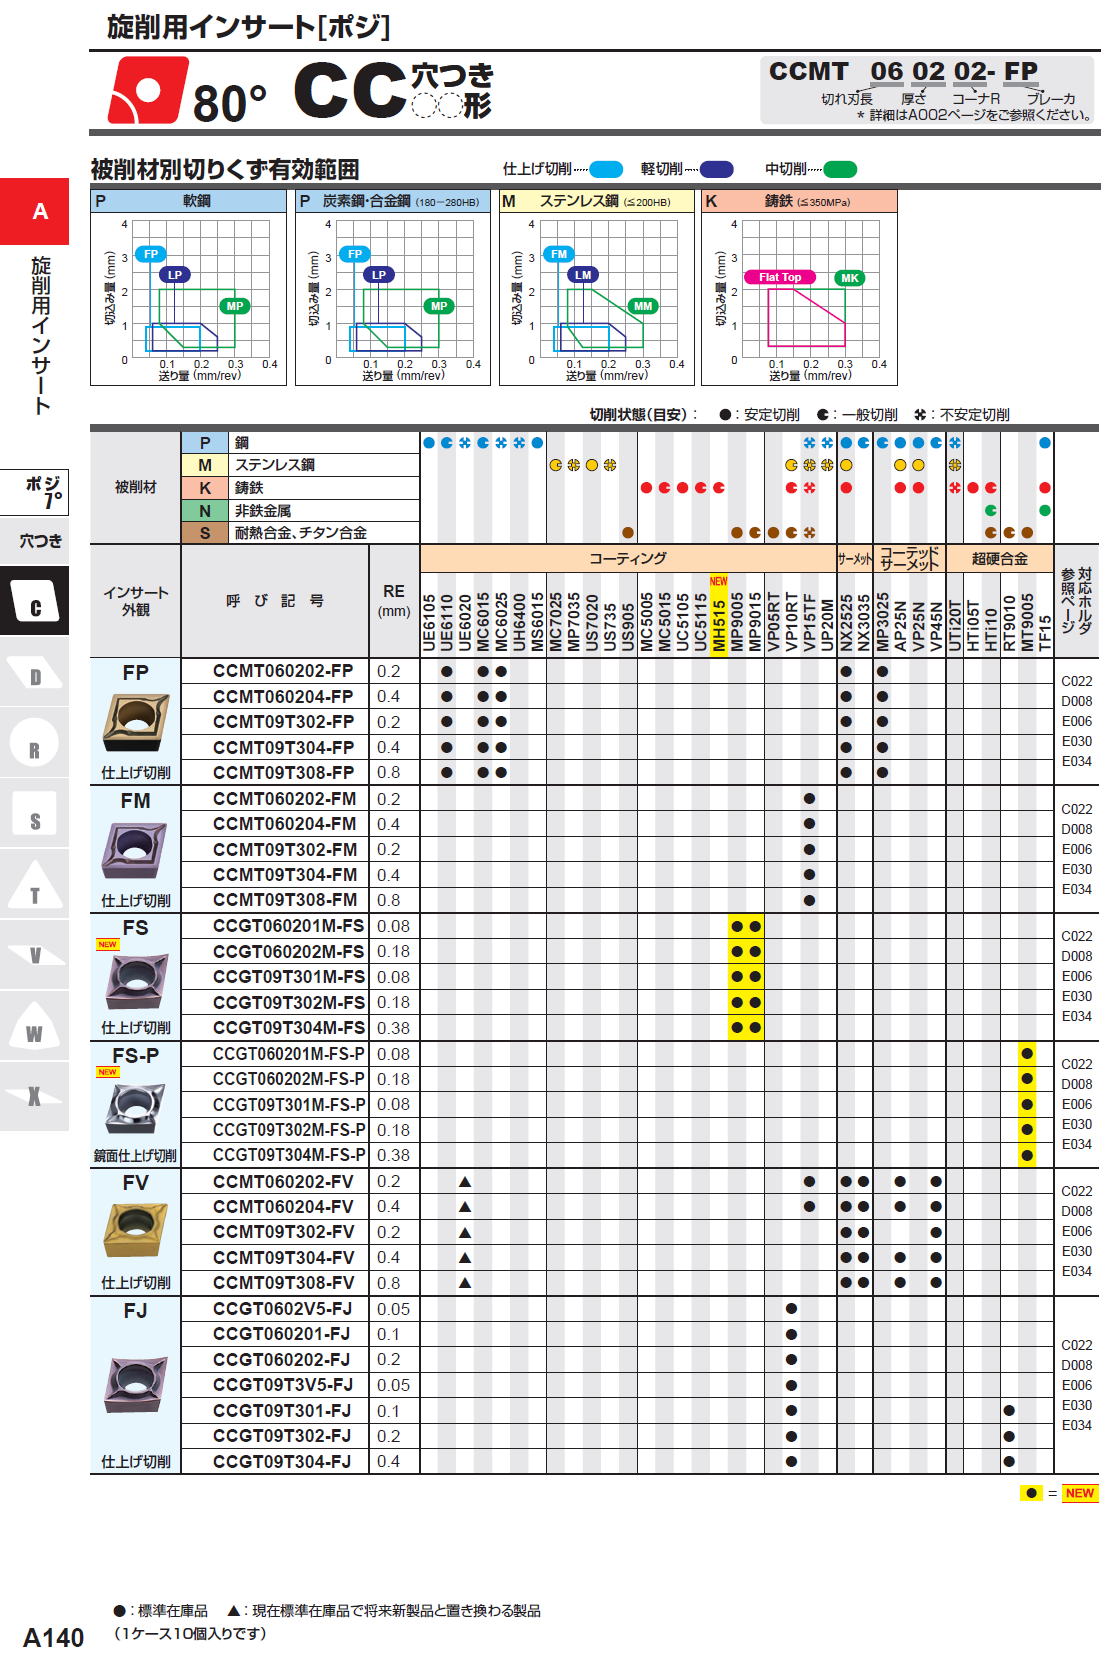
Task: Click the FS breaker insert photo
Action: tap(137, 981)
